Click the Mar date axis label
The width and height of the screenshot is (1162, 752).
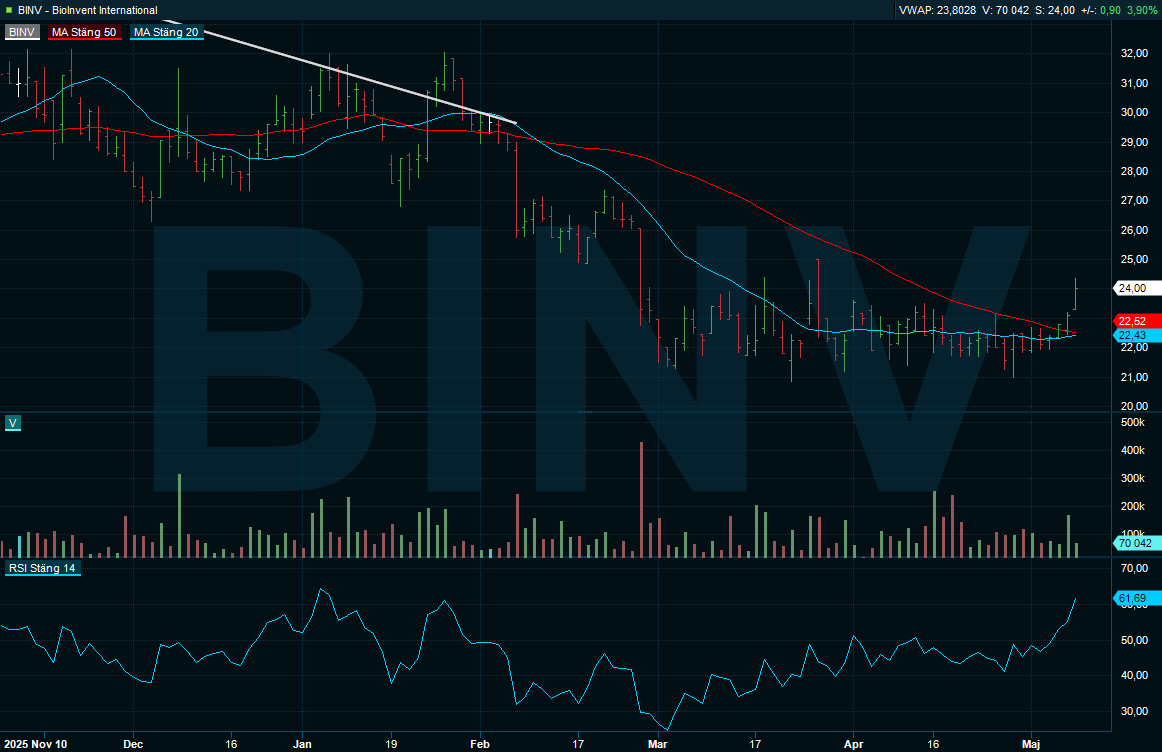coord(657,744)
